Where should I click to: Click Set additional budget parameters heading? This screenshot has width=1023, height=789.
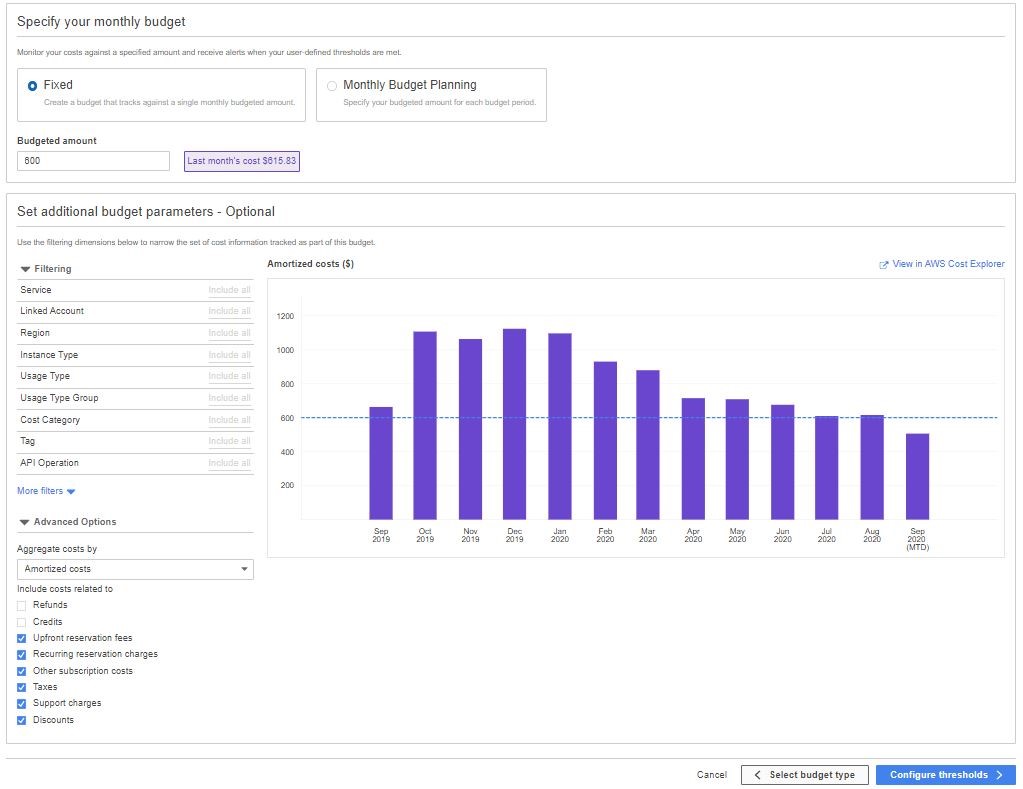(146, 211)
